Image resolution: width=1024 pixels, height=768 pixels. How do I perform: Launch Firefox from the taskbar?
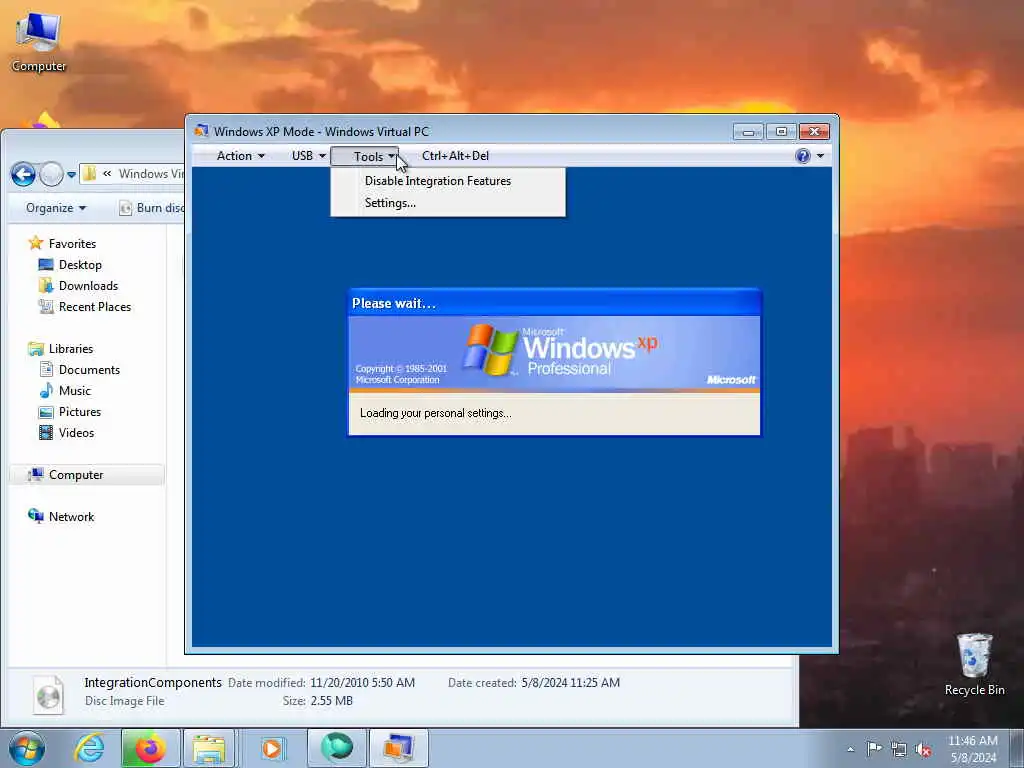pyautogui.click(x=150, y=748)
